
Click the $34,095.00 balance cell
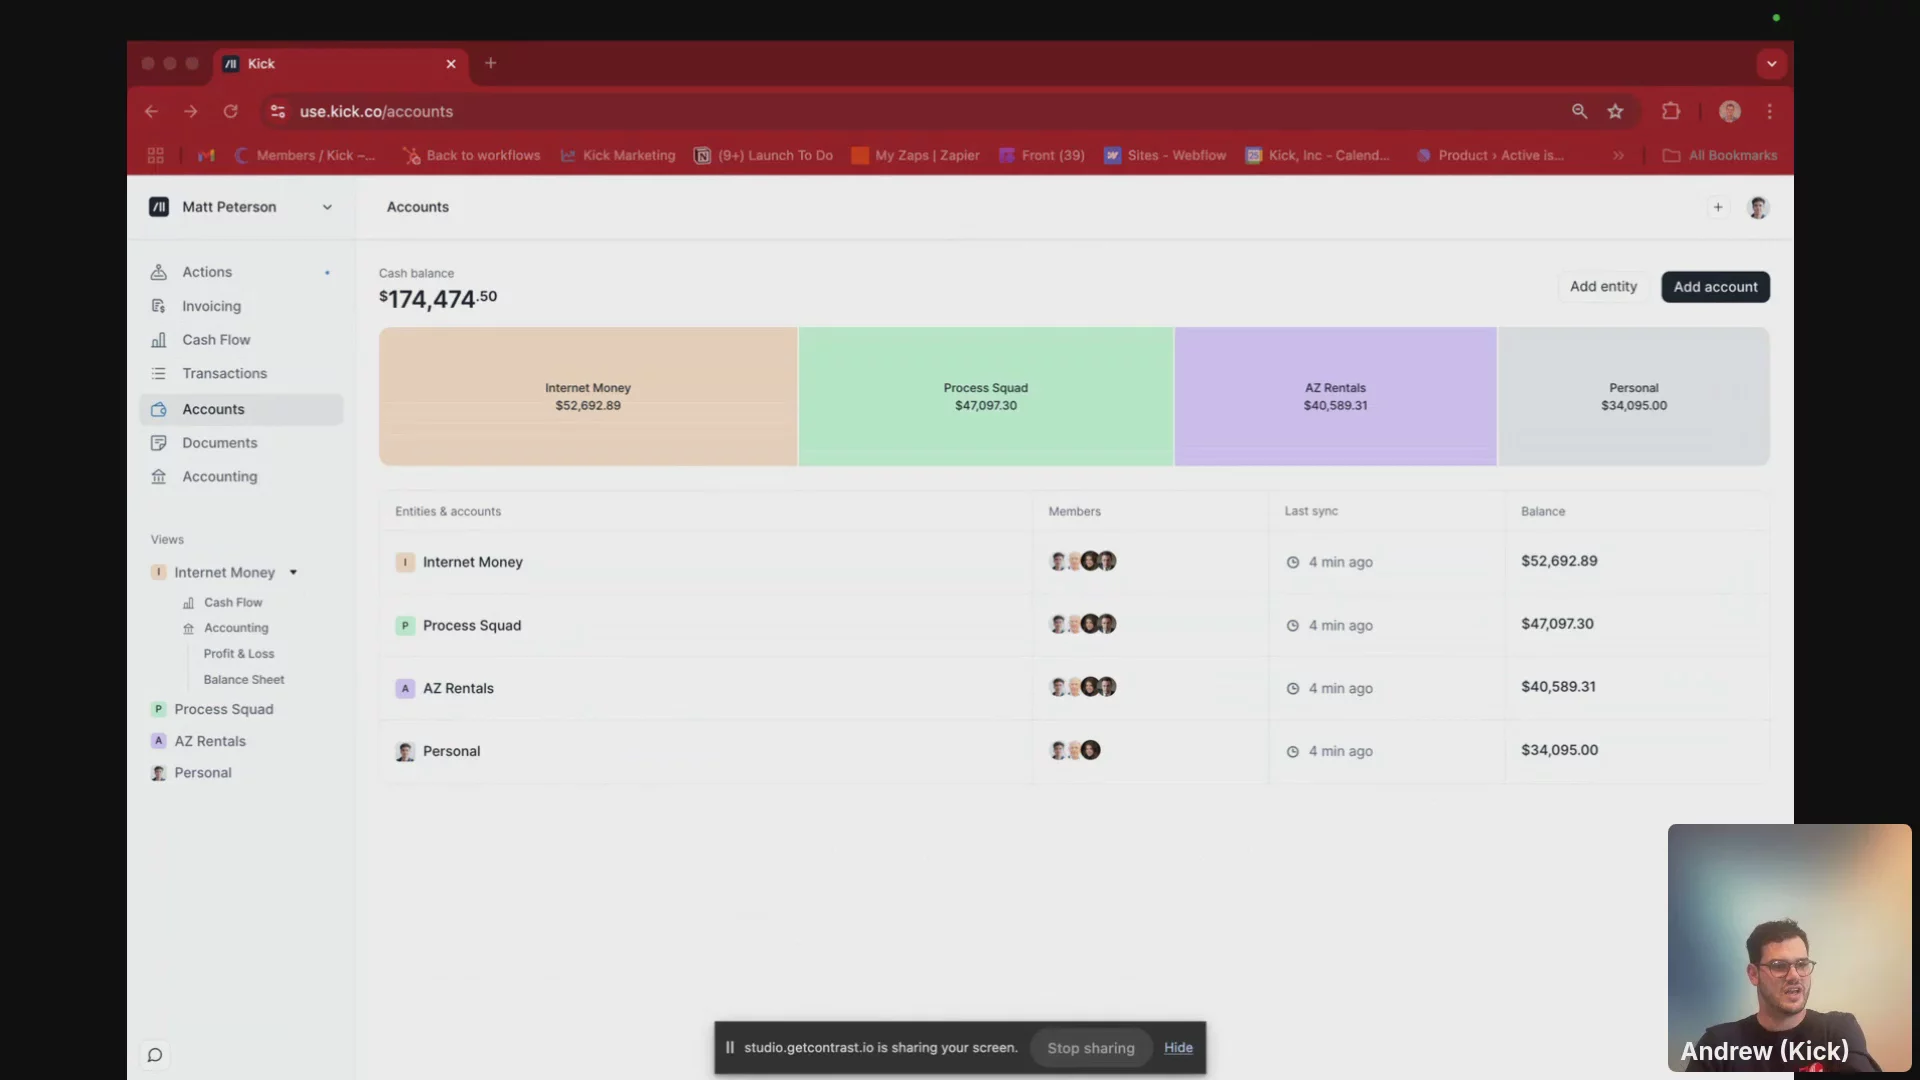click(x=1559, y=750)
